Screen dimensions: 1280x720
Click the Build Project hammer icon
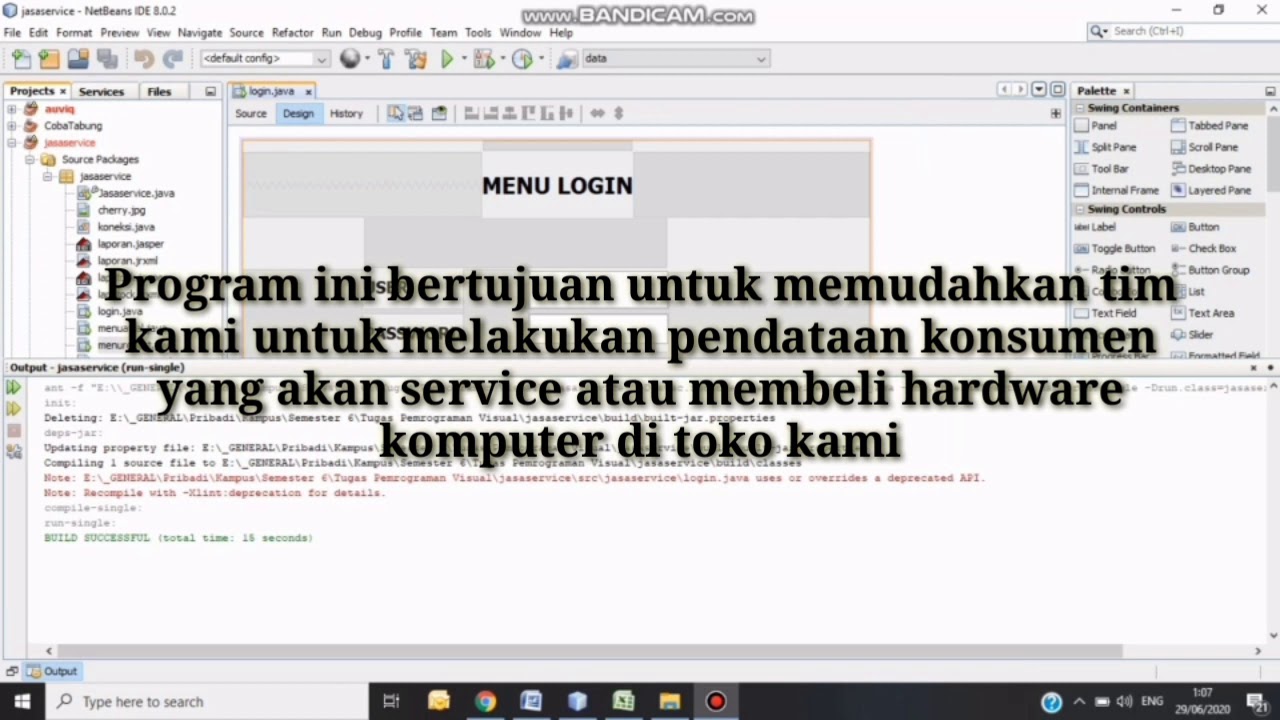coord(388,59)
